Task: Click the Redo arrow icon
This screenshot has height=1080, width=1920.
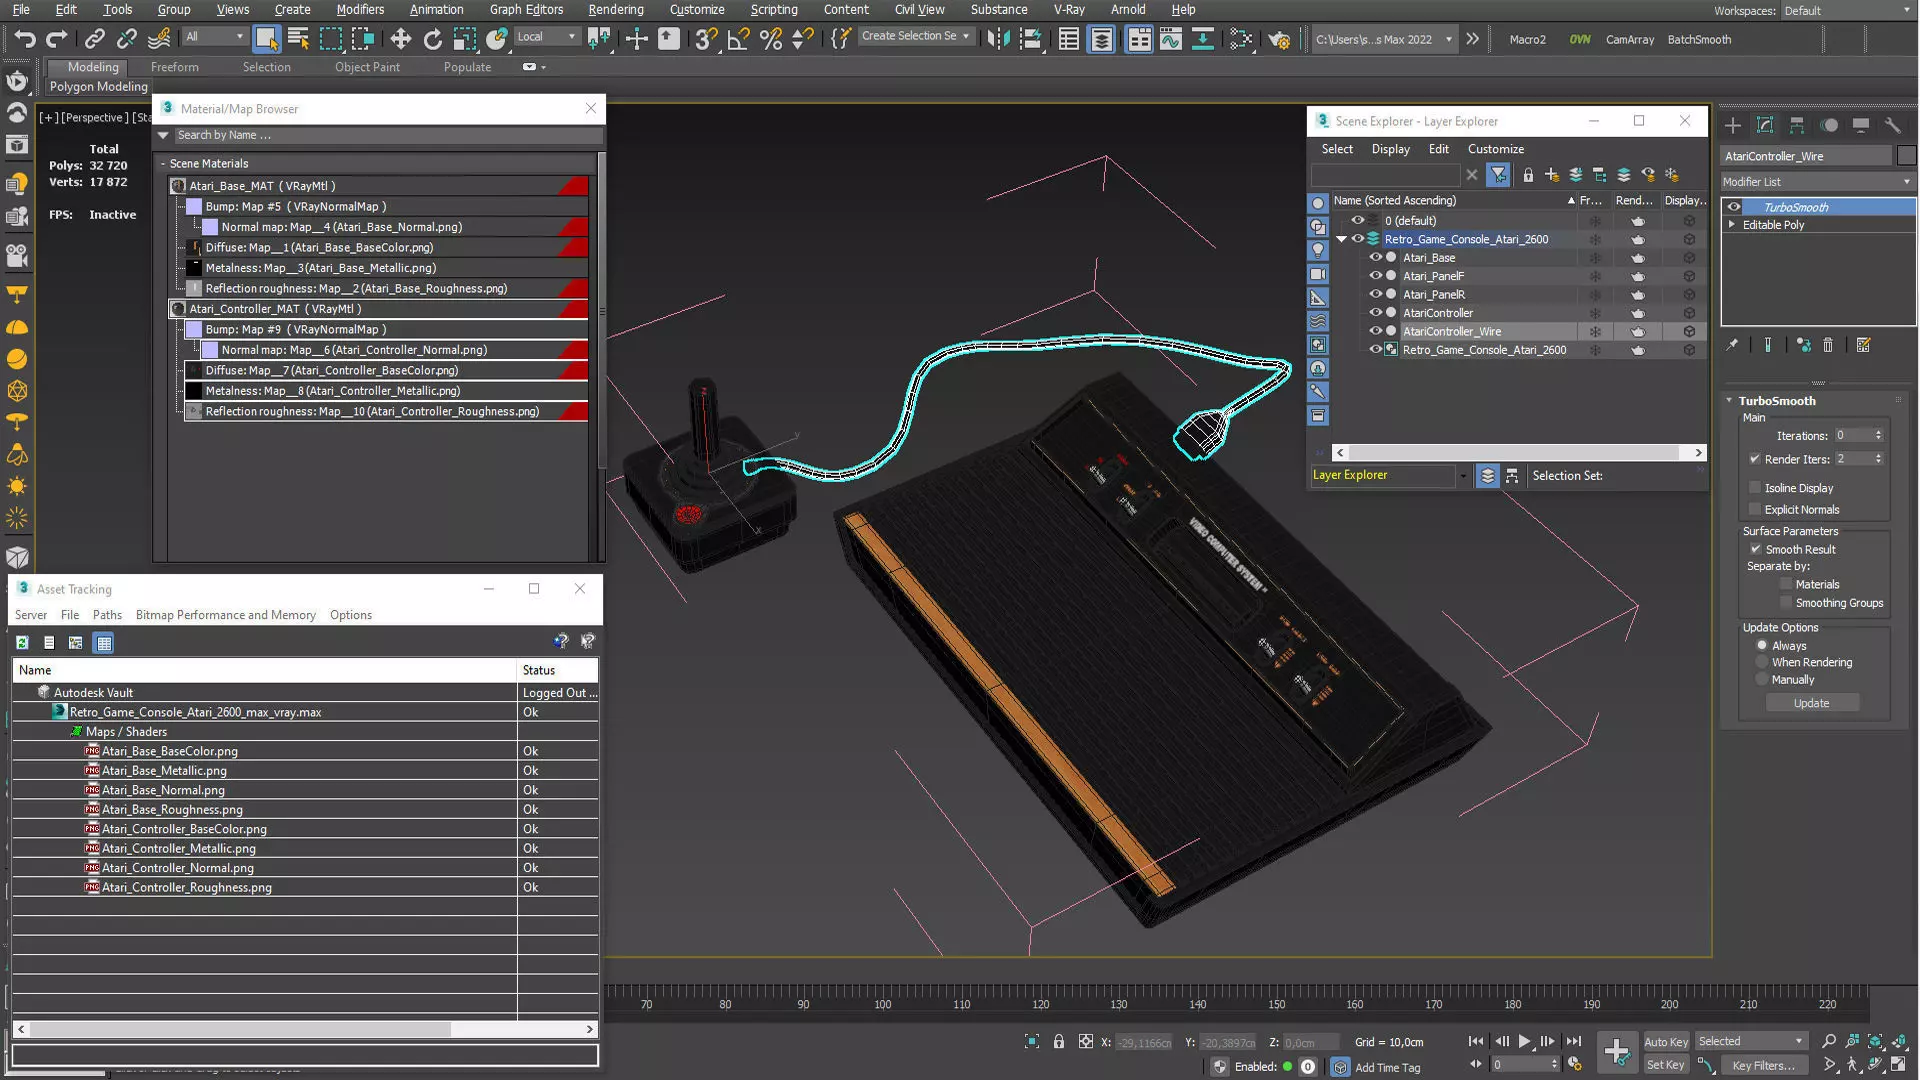Action: pos(57,39)
